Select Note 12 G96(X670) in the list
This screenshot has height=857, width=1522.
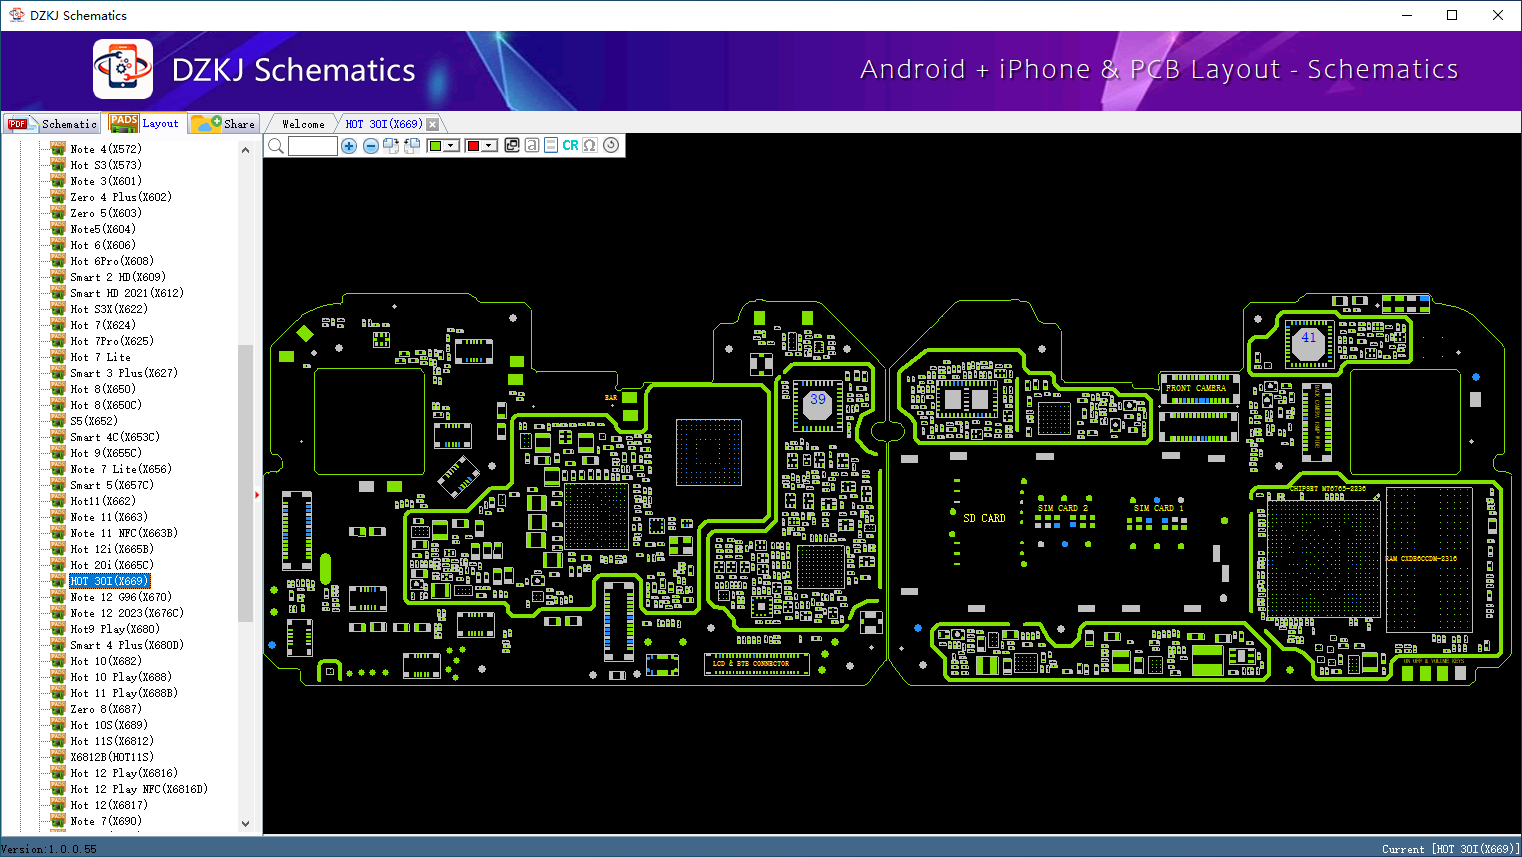click(121, 597)
